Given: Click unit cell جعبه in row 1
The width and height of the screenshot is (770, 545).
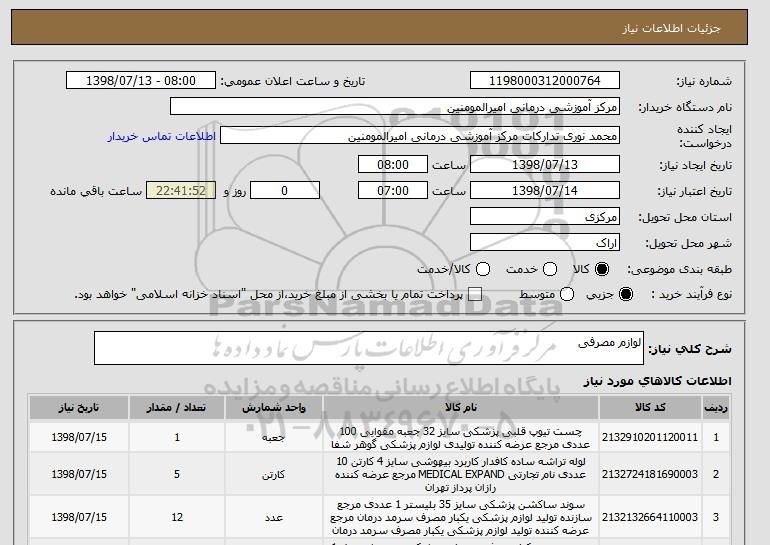Looking at the screenshot, I should (x=274, y=437).
